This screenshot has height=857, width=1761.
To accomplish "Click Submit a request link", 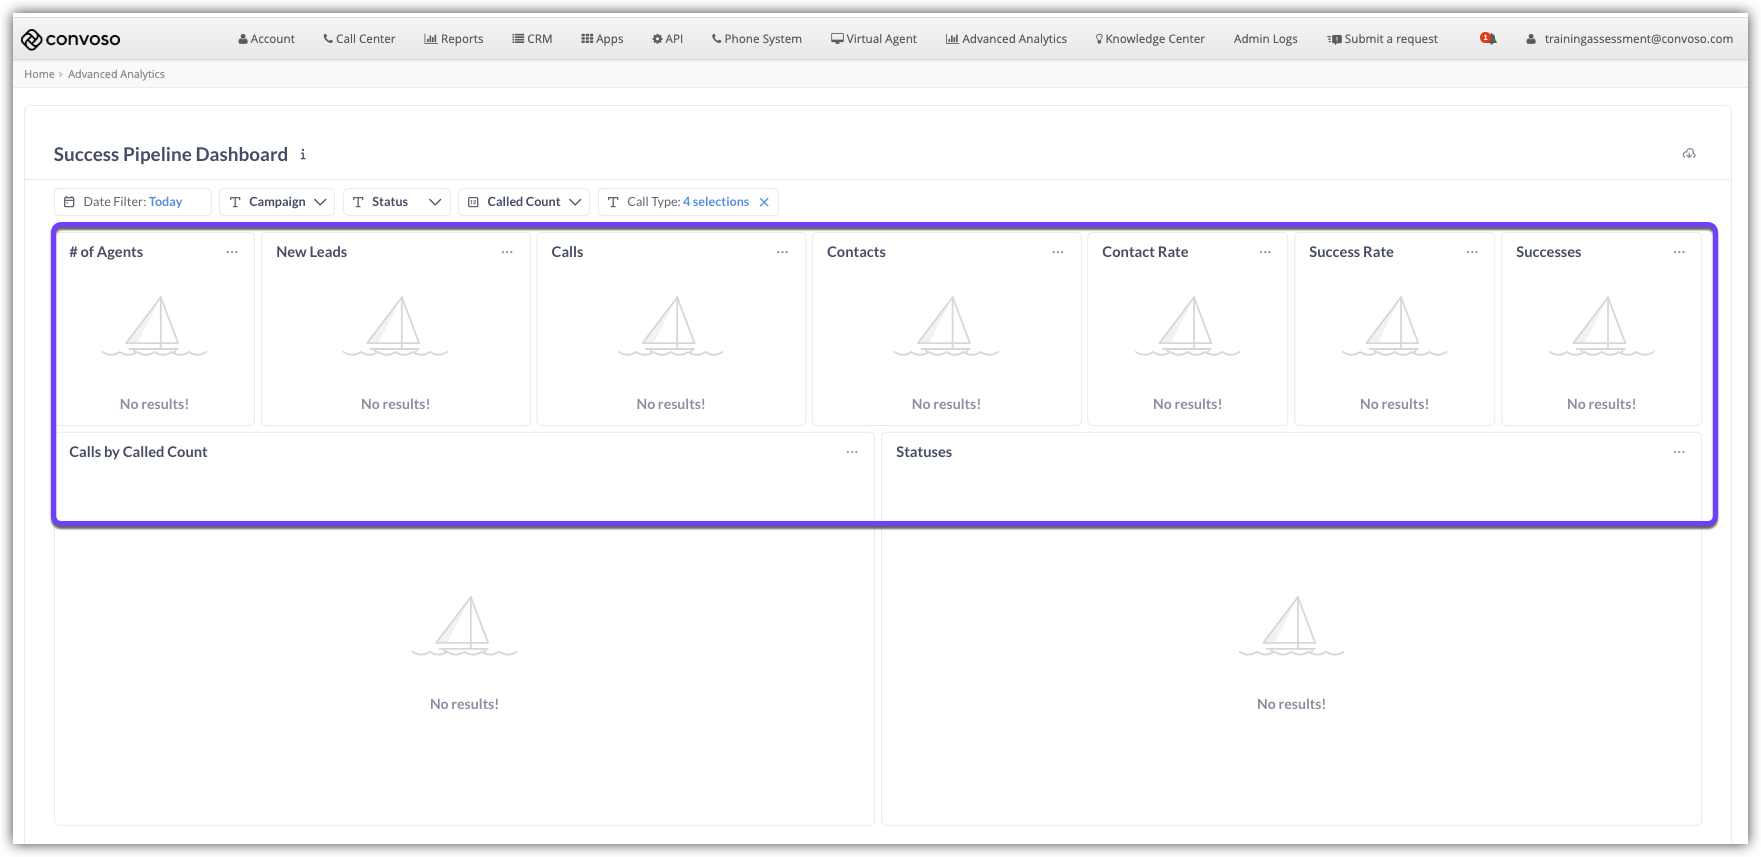I will point(1382,39).
